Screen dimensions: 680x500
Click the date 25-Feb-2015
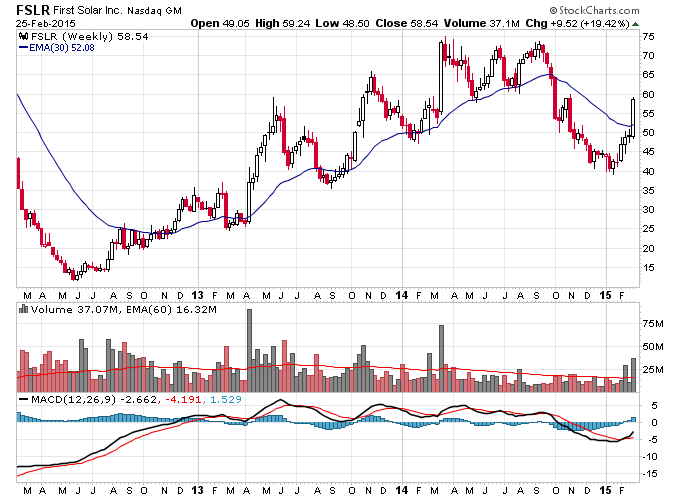(46, 23)
